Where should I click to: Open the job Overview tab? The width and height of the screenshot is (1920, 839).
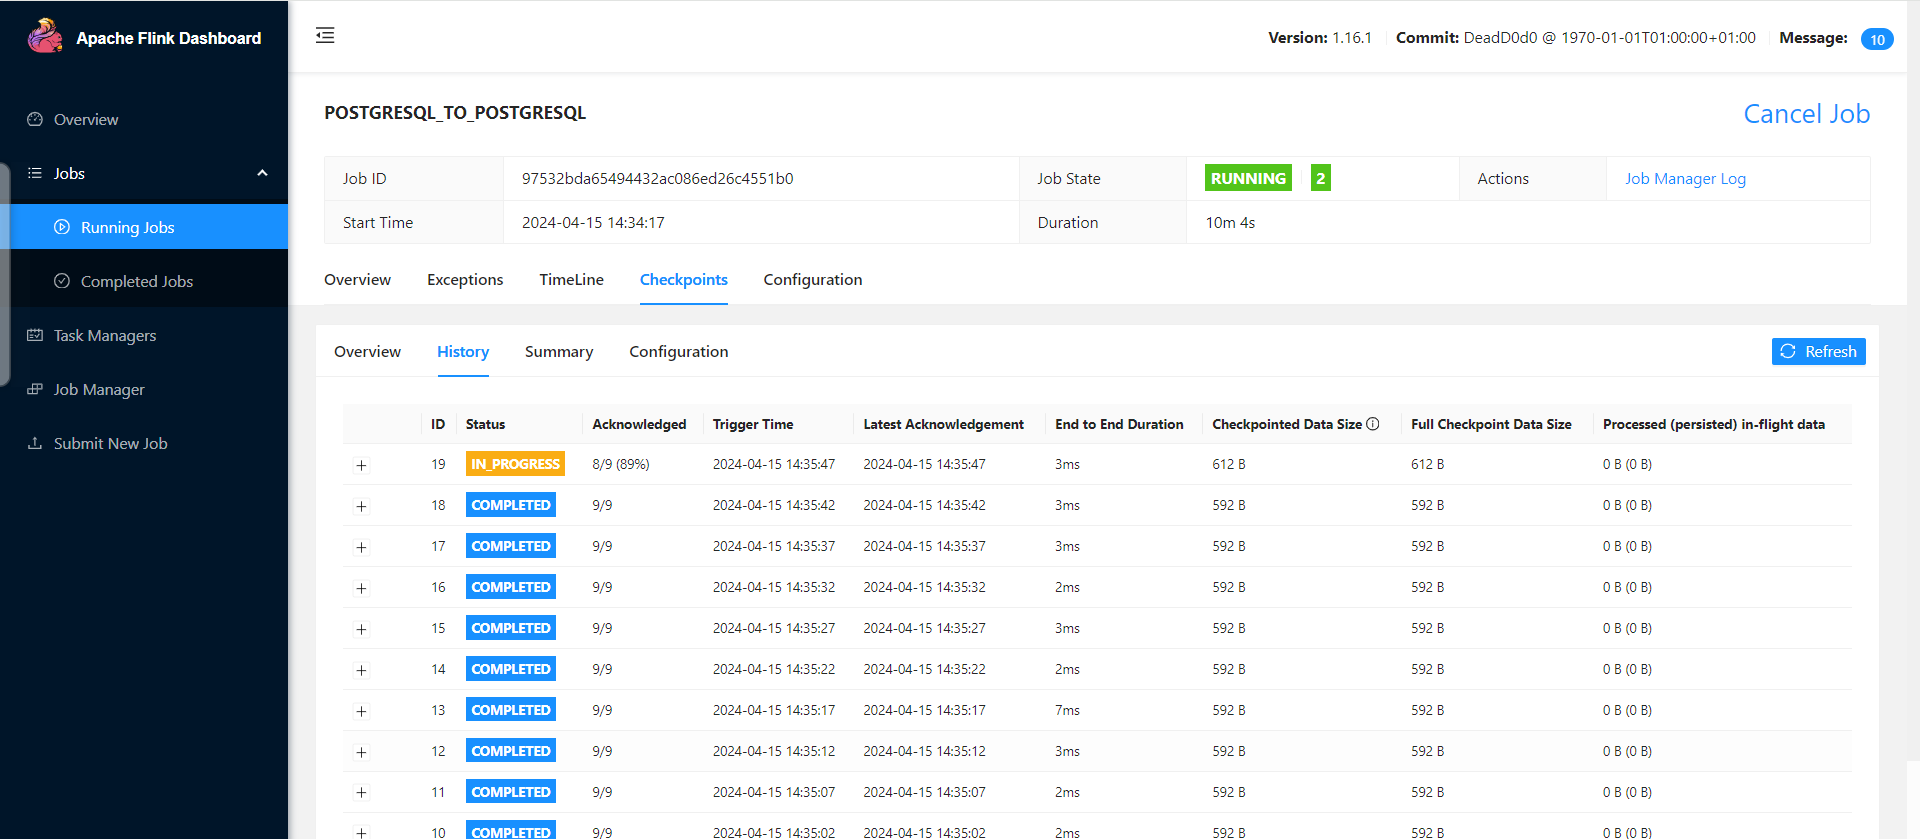pyautogui.click(x=357, y=280)
